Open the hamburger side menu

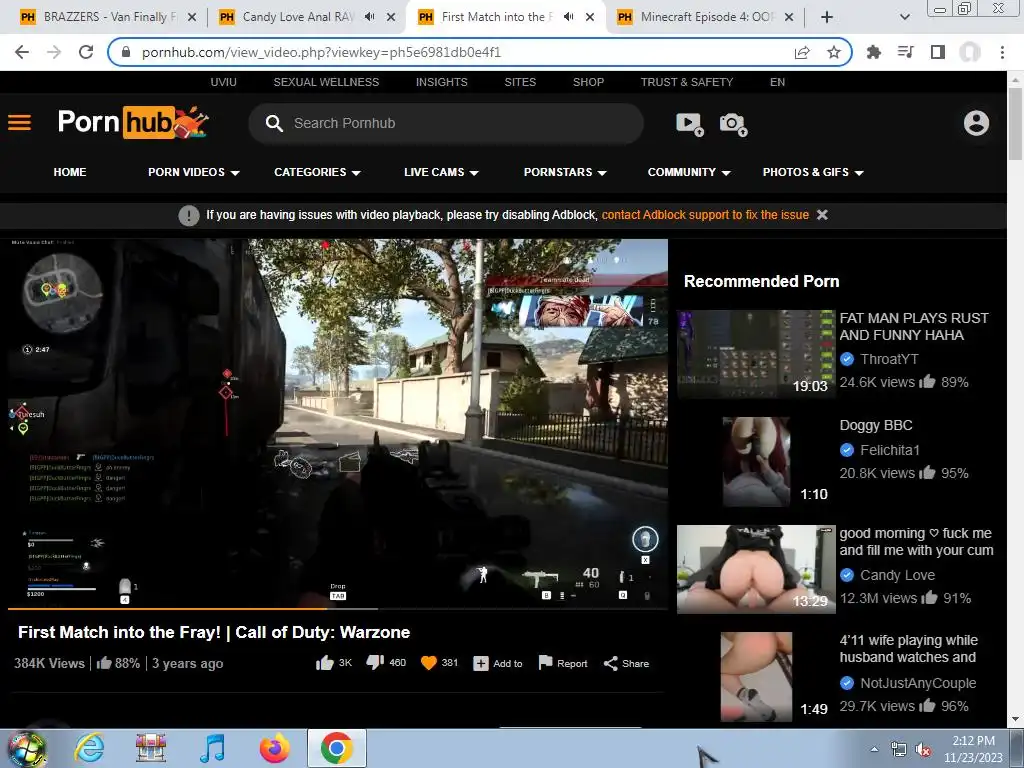20,123
